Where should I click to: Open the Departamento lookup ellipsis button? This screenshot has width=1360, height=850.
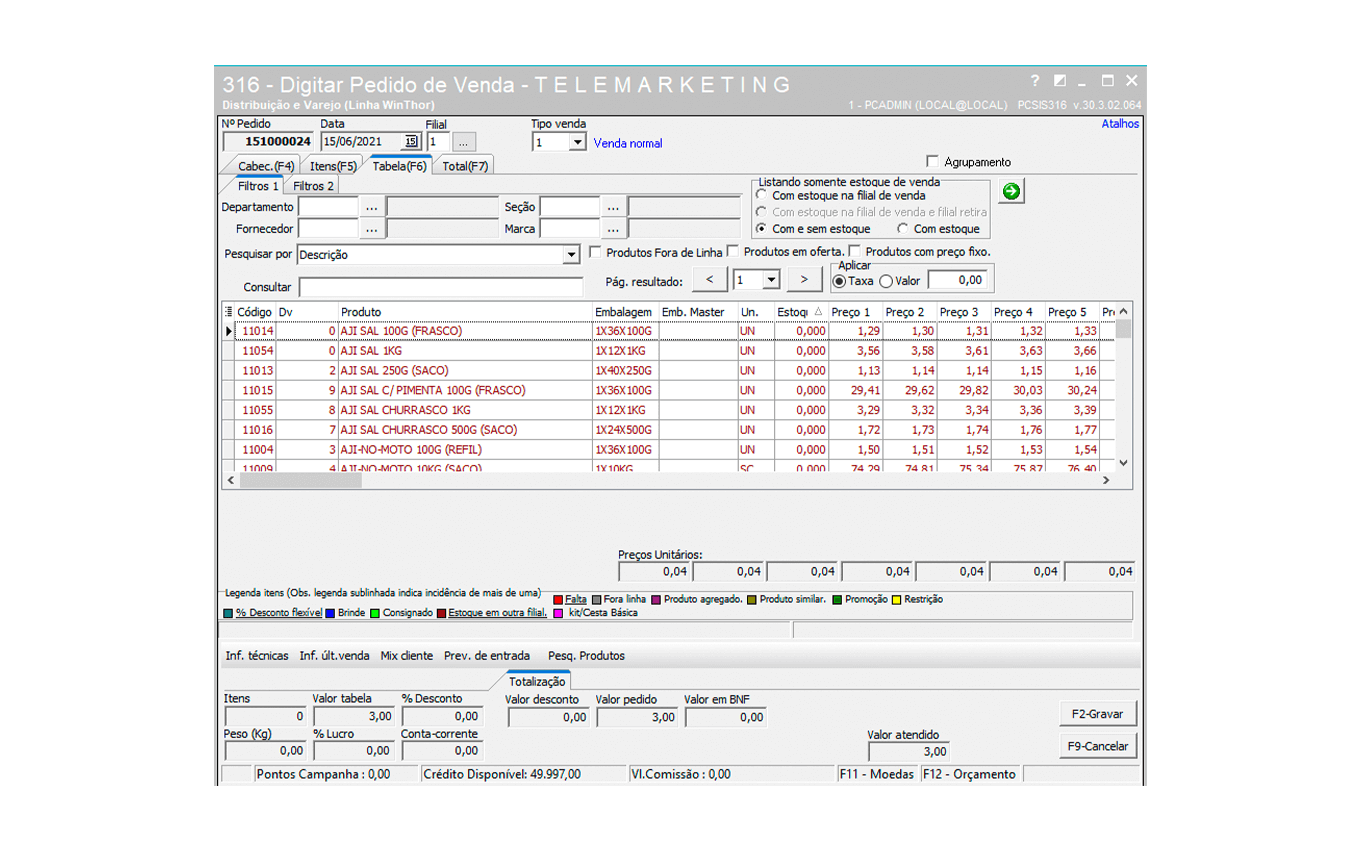click(371, 207)
